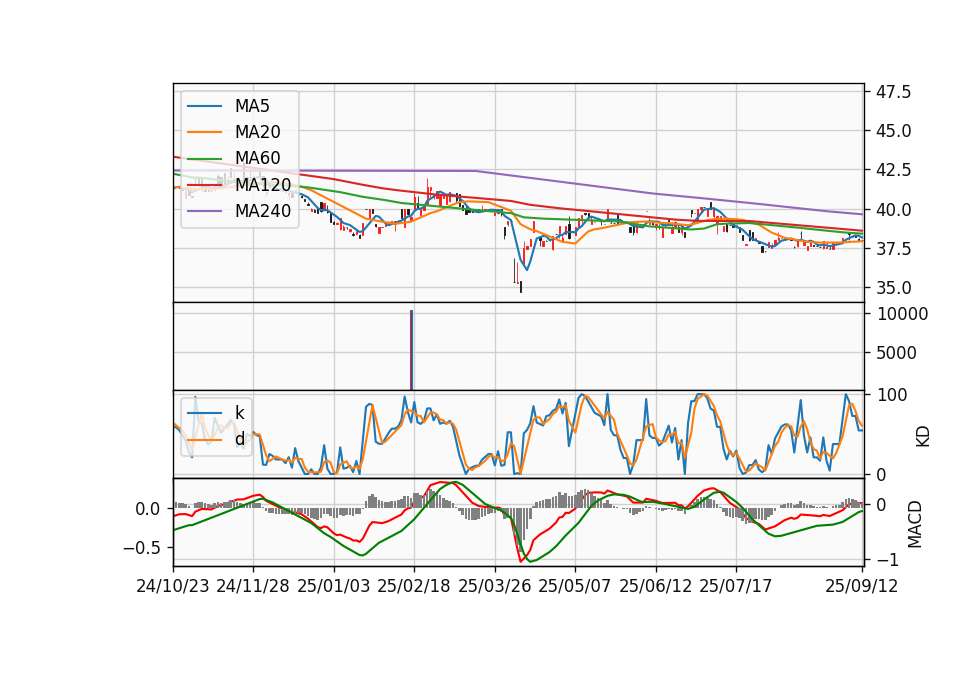This screenshot has height=690, width=960.
Task: Click the 35.0 price axis tick
Action: click(893, 288)
